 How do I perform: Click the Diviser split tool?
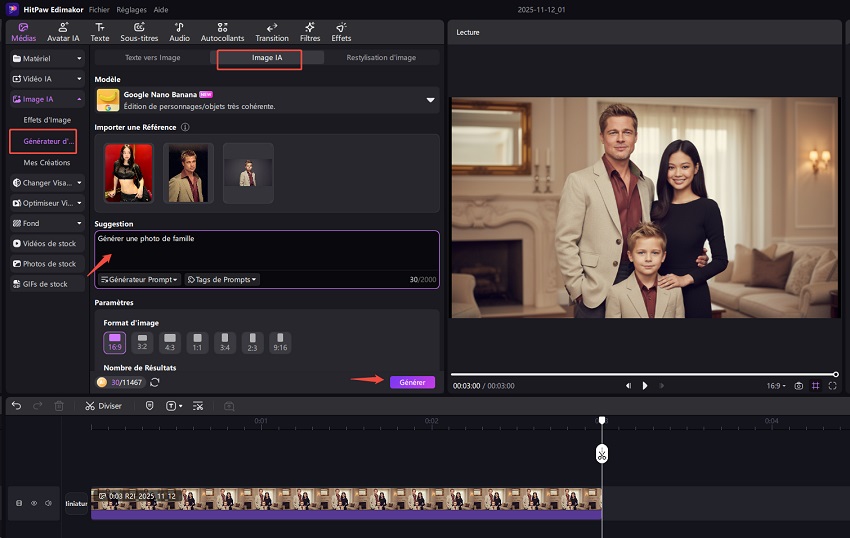coord(103,406)
